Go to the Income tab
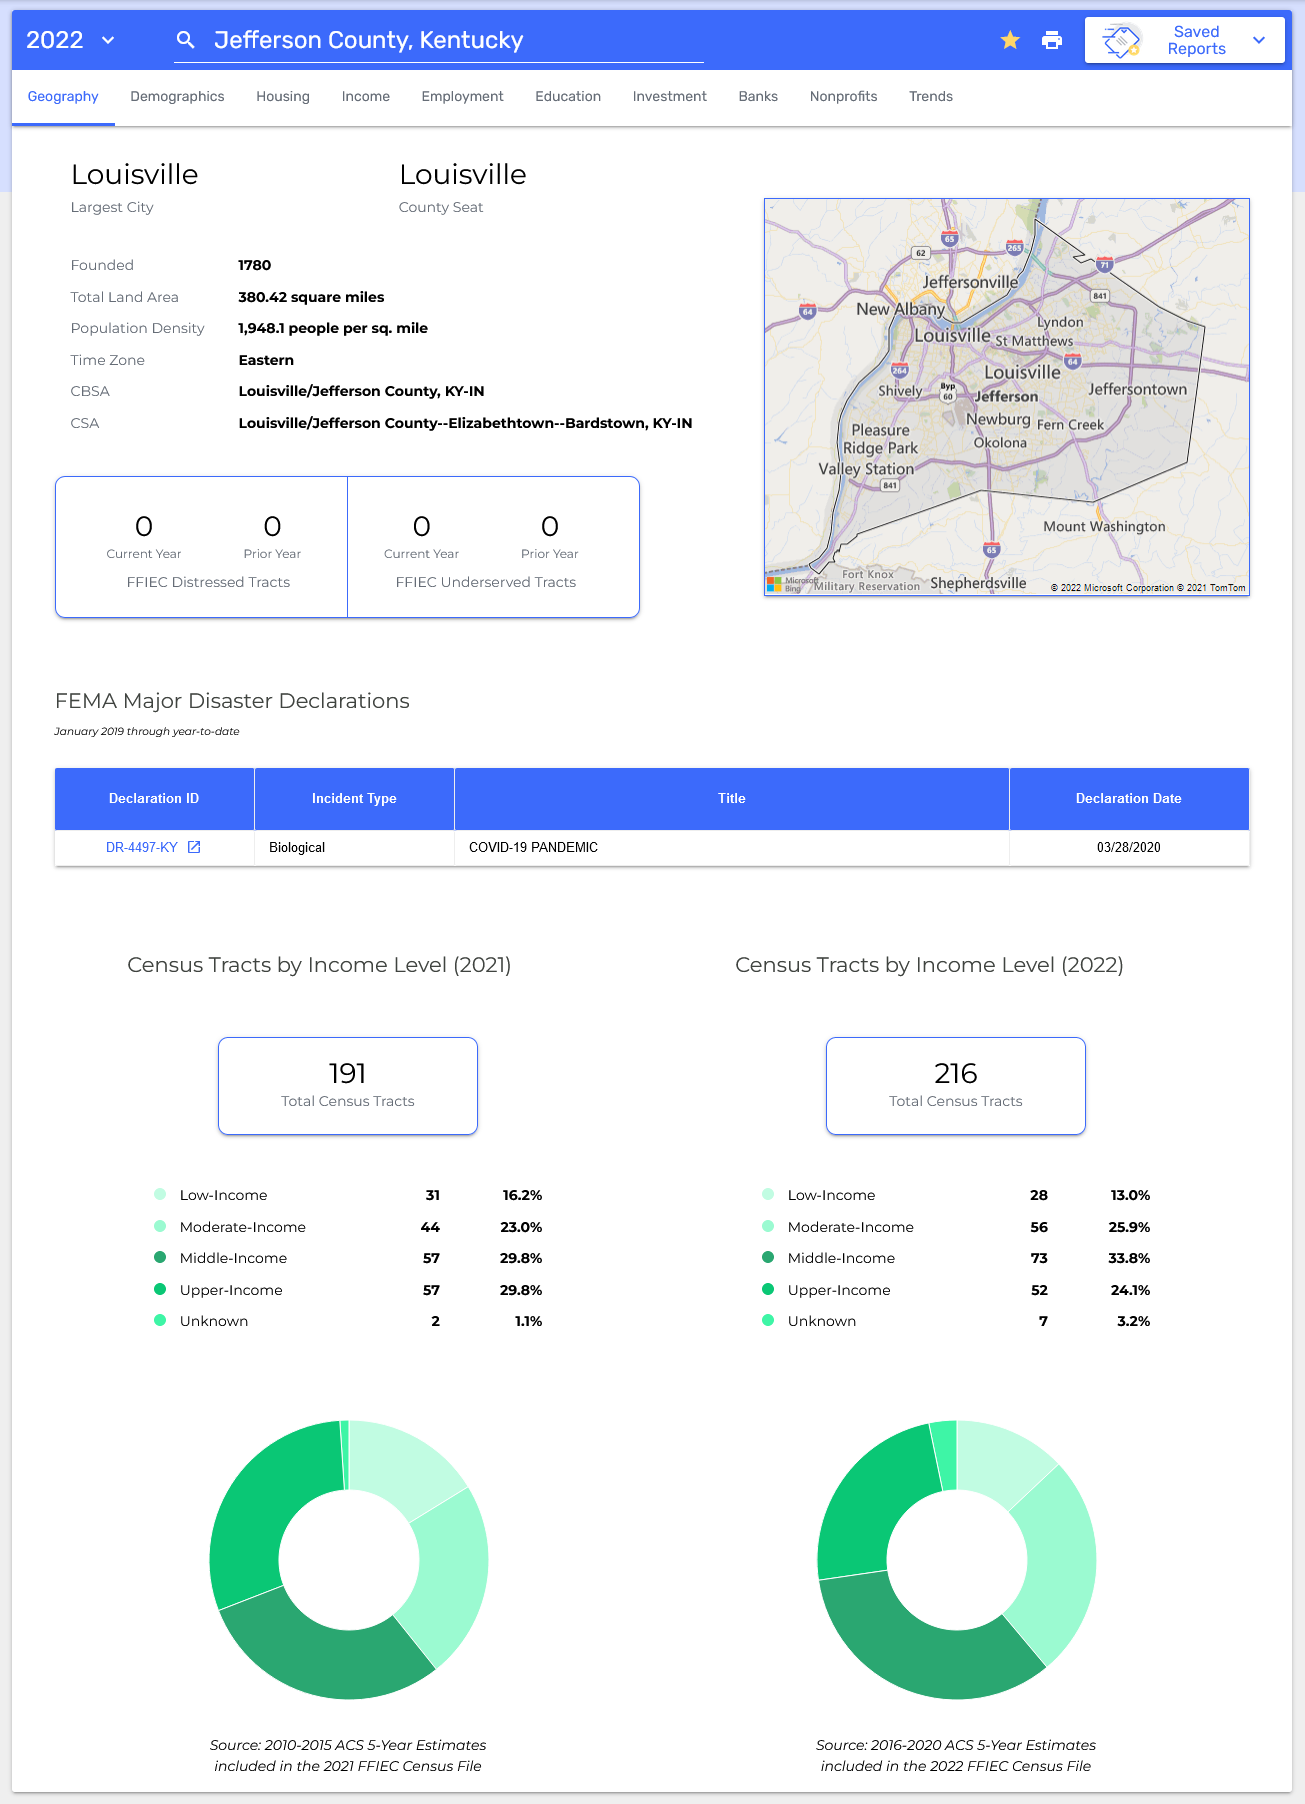The image size is (1305, 1804). click(366, 97)
